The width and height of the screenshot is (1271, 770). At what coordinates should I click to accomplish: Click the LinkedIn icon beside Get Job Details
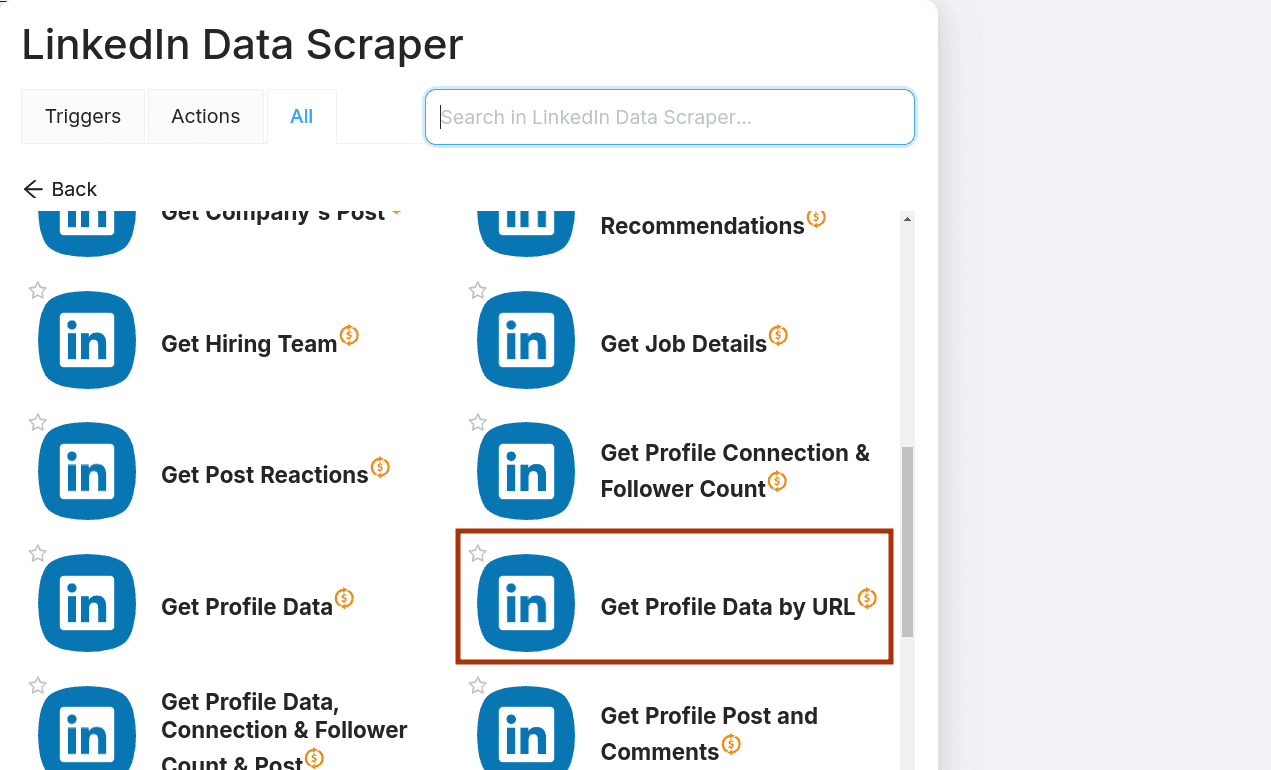[526, 341]
